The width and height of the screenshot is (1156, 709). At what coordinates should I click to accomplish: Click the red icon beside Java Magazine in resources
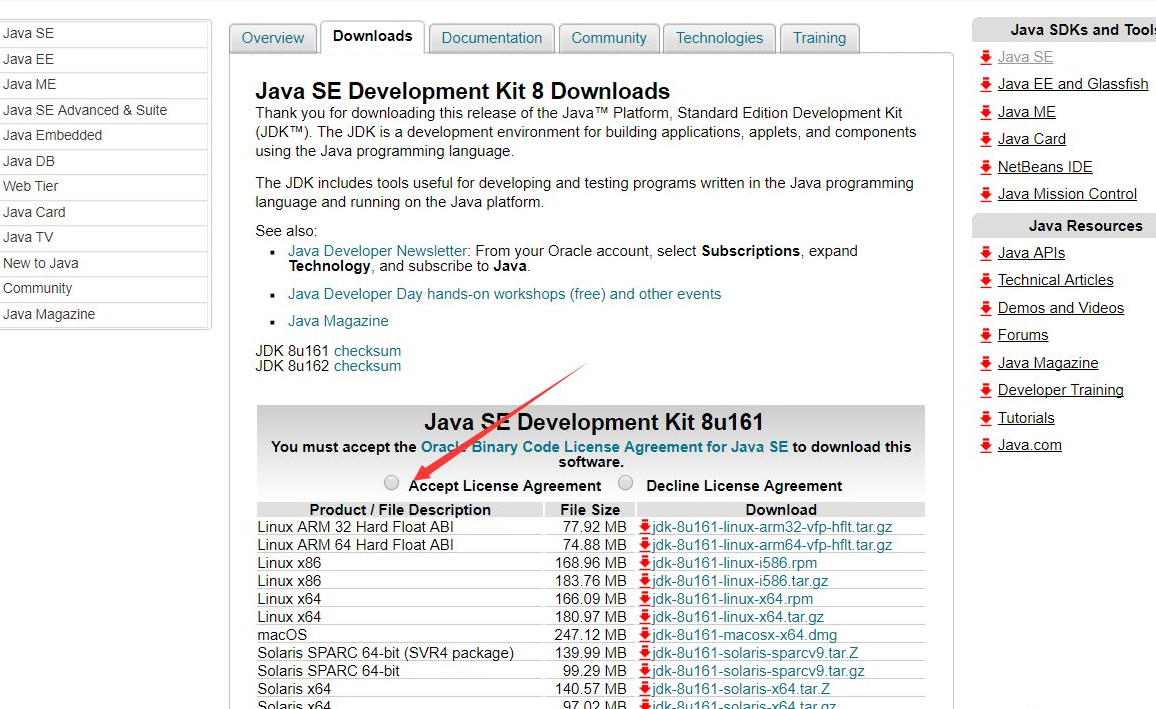pos(986,363)
